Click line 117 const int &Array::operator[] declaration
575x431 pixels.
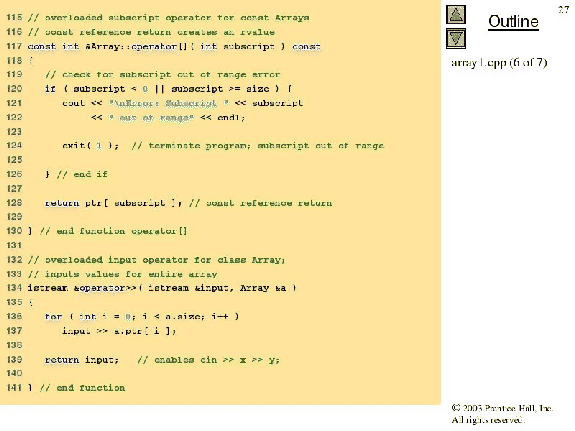coord(174,47)
